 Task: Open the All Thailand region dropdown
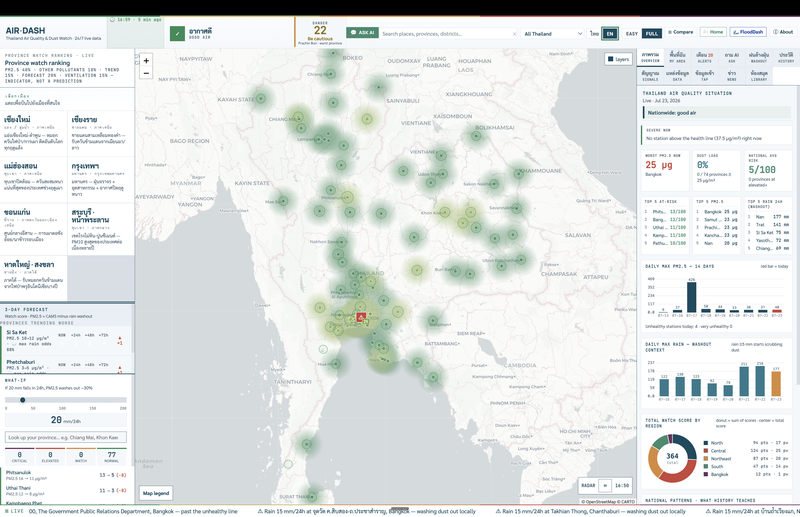coord(553,34)
